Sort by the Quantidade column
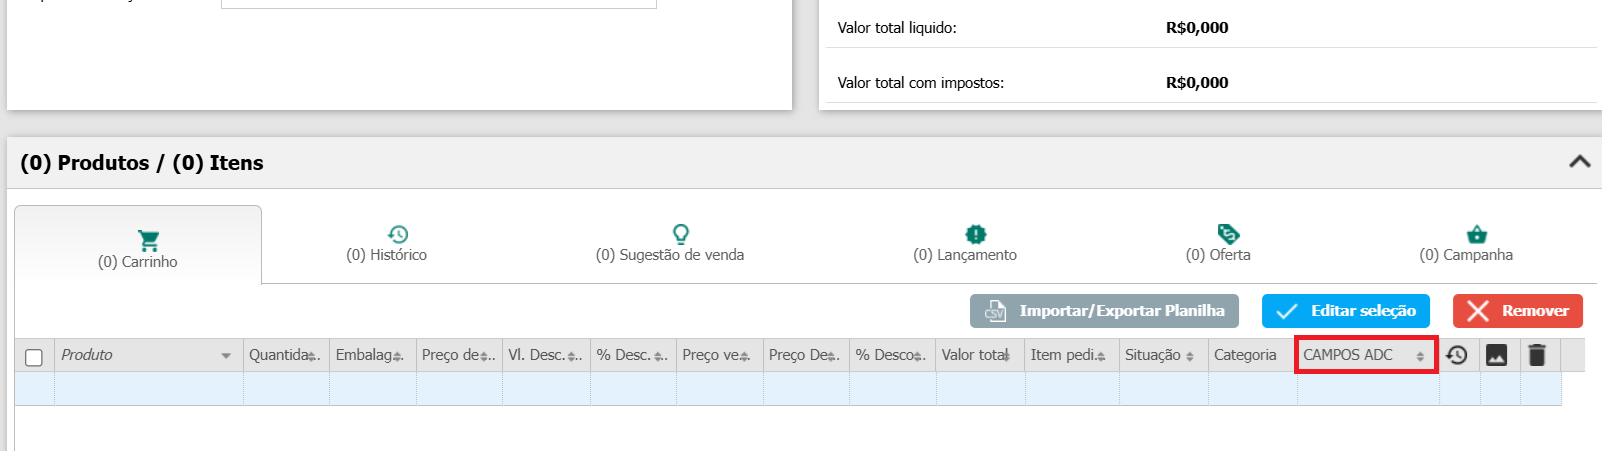The height and width of the screenshot is (451, 1602). coord(286,355)
